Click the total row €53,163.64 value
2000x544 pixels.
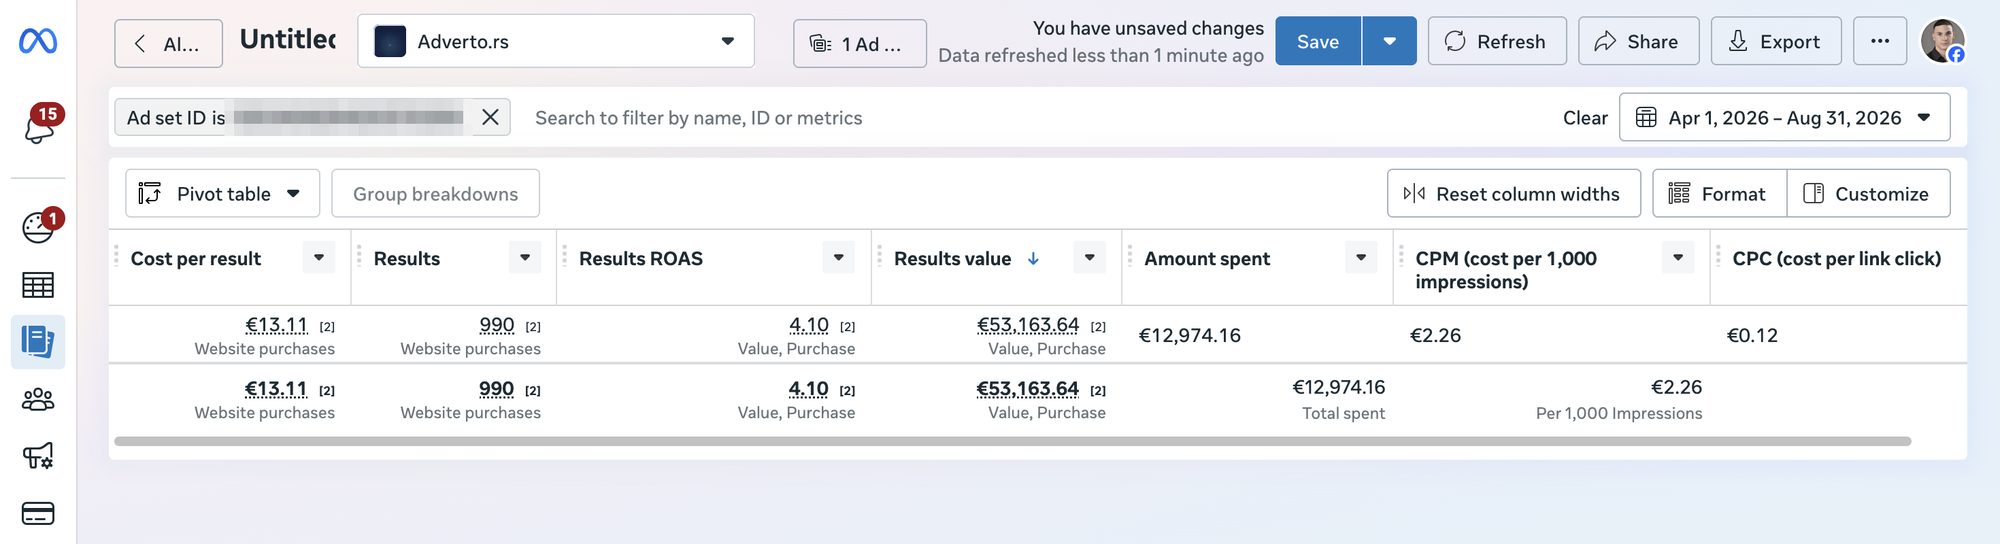tap(1028, 389)
